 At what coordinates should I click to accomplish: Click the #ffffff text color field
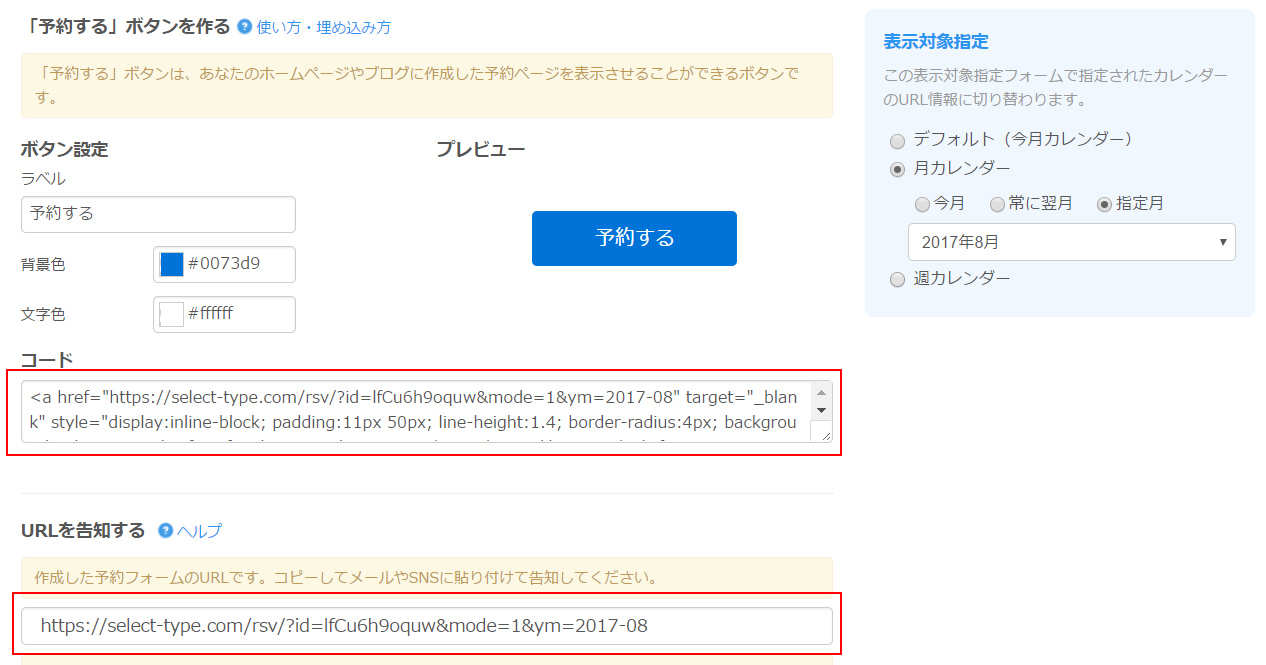click(x=238, y=314)
